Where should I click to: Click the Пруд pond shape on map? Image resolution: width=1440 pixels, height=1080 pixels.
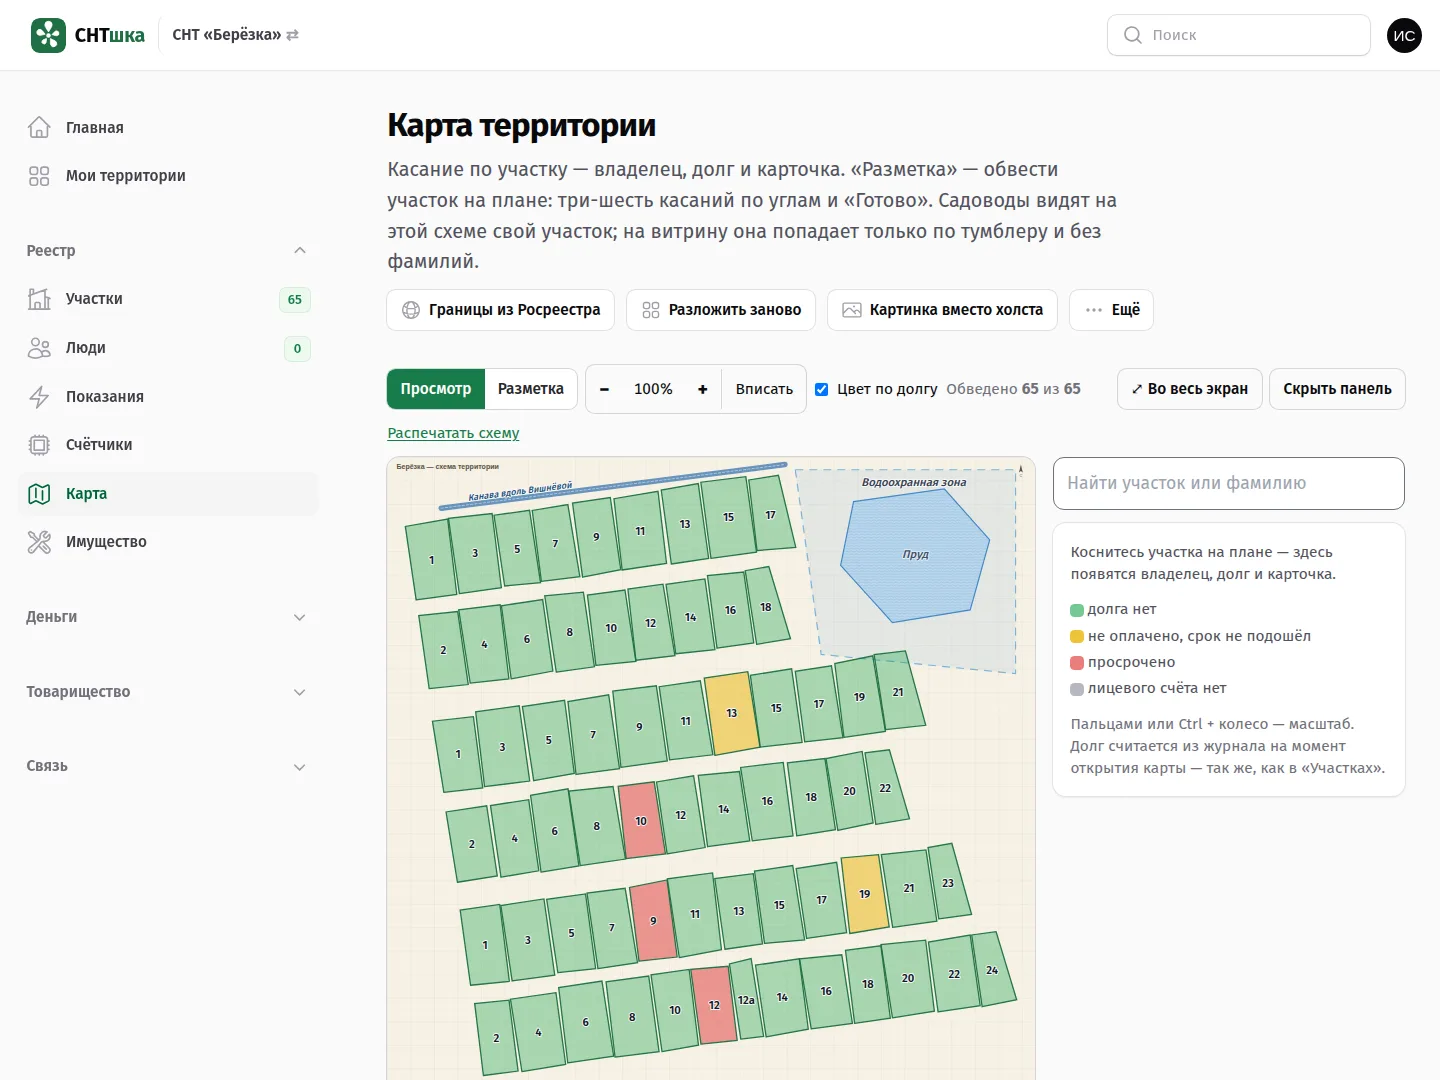click(915, 554)
